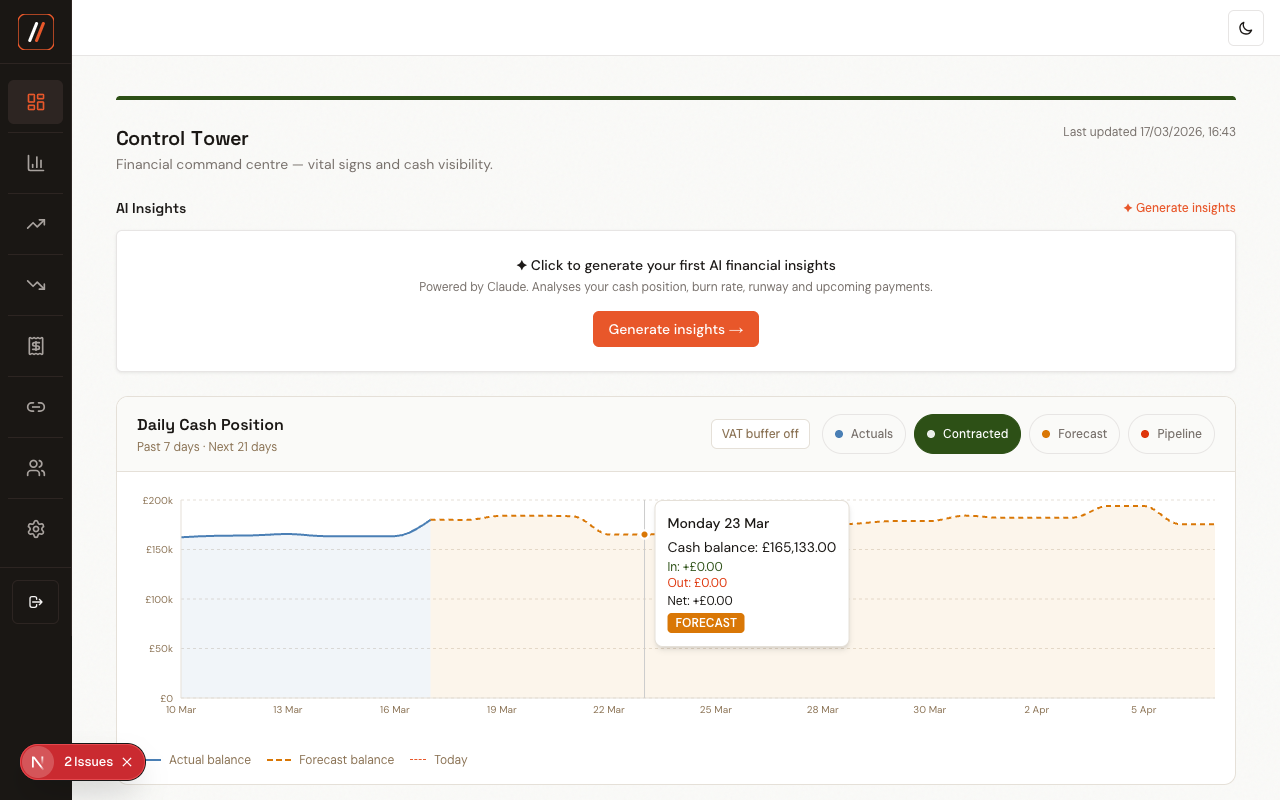Open the upward trend sidebar icon
The height and width of the screenshot is (800, 1280).
tap(36, 224)
